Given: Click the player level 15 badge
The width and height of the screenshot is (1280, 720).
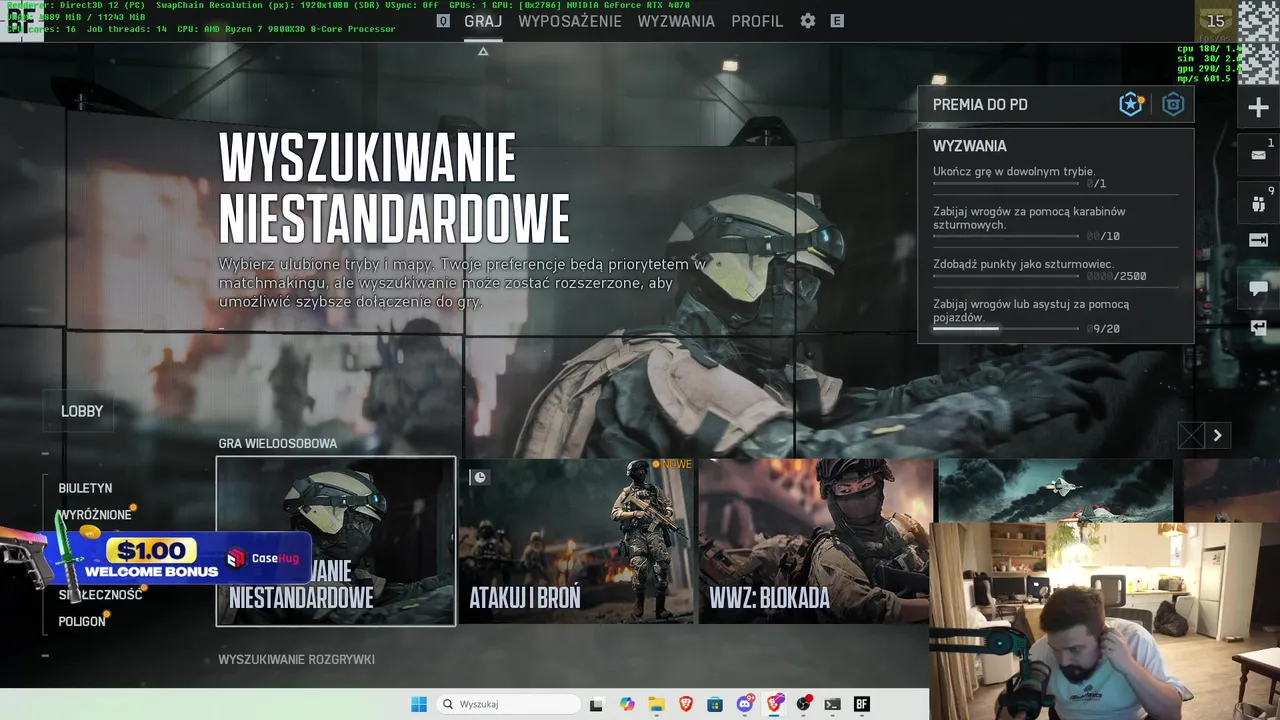Looking at the screenshot, I should coord(1215,21).
